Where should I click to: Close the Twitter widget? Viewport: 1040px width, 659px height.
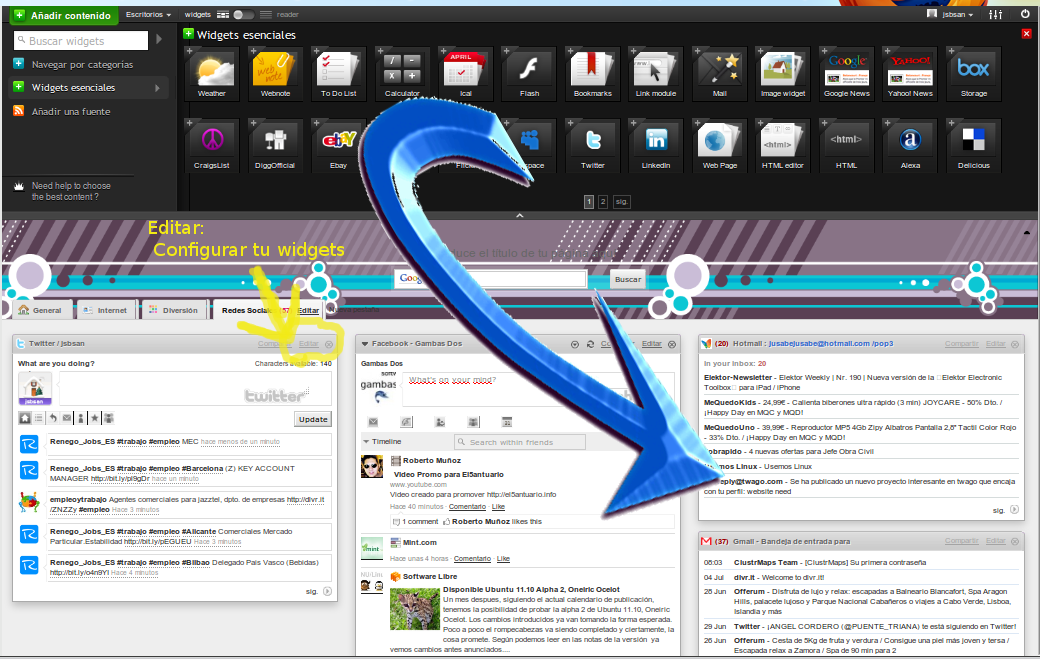[x=329, y=344]
